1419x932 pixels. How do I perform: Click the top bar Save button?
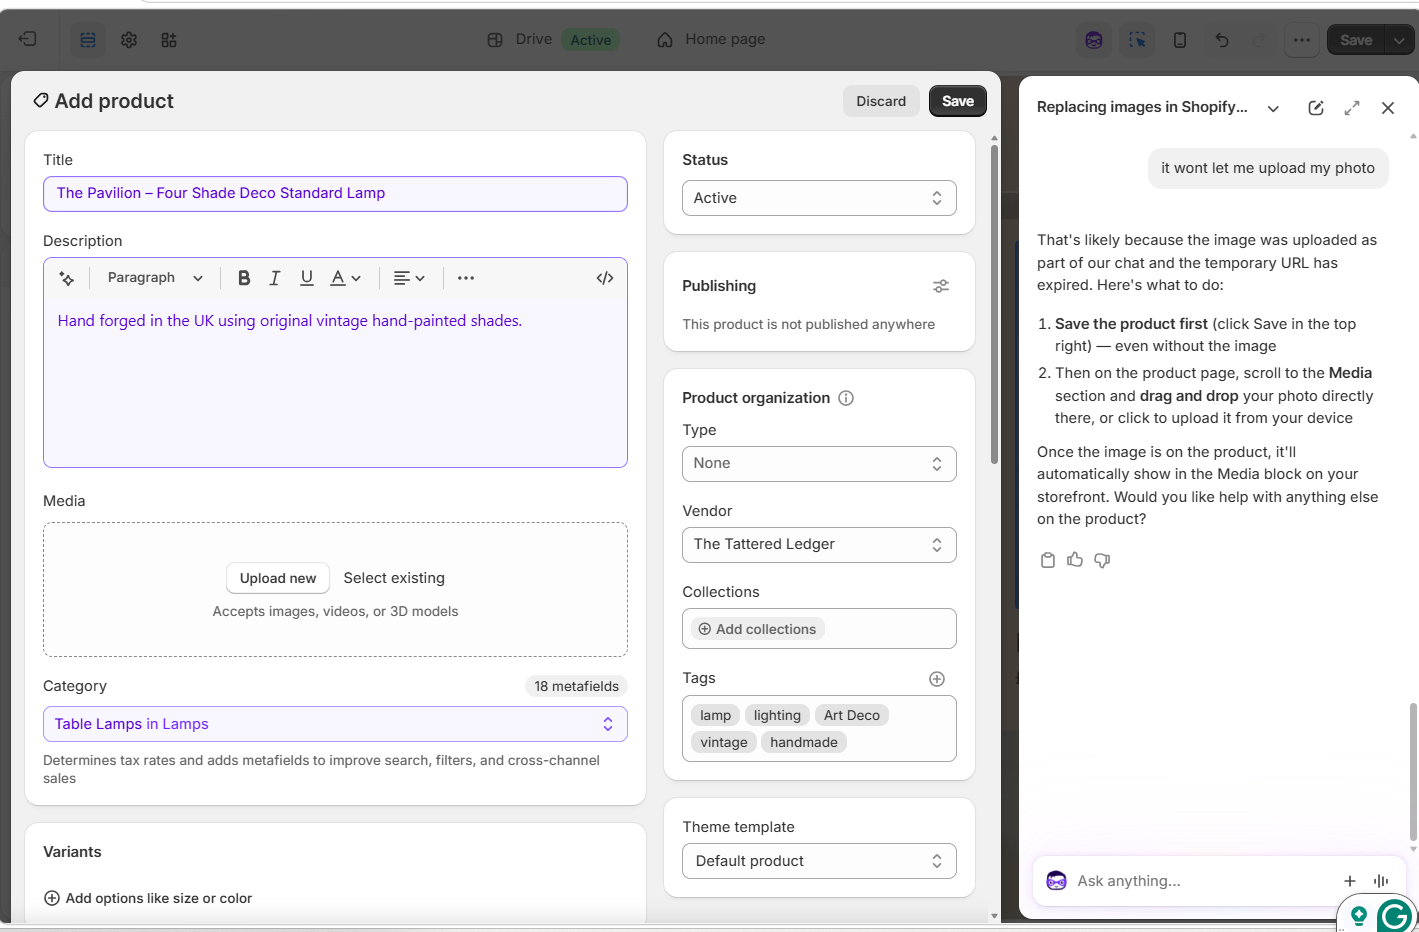click(x=1356, y=40)
